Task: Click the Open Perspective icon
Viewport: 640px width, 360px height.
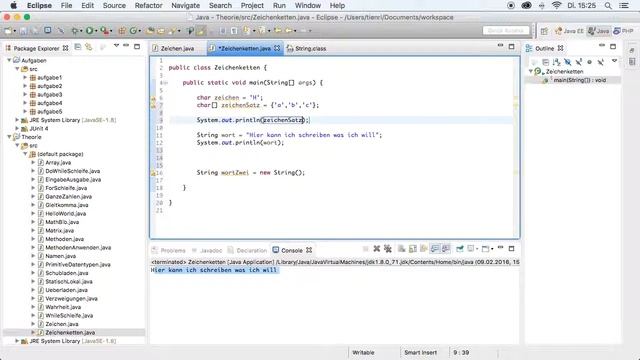Action: (x=544, y=31)
